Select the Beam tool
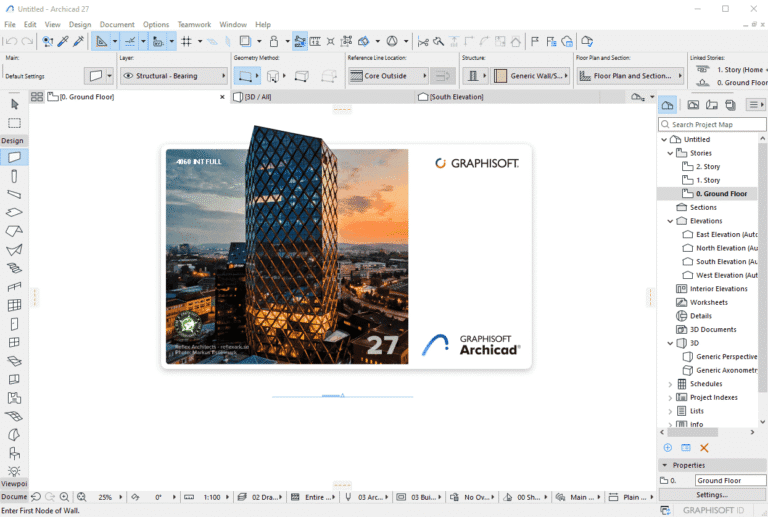768x517 pixels. click(x=14, y=194)
